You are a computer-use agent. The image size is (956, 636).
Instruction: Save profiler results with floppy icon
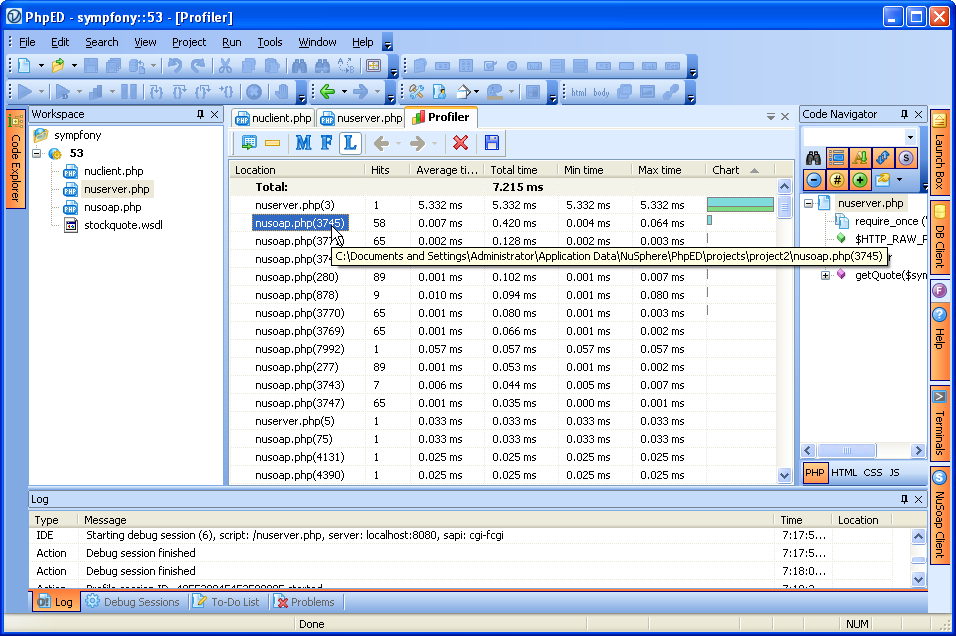tap(491, 143)
